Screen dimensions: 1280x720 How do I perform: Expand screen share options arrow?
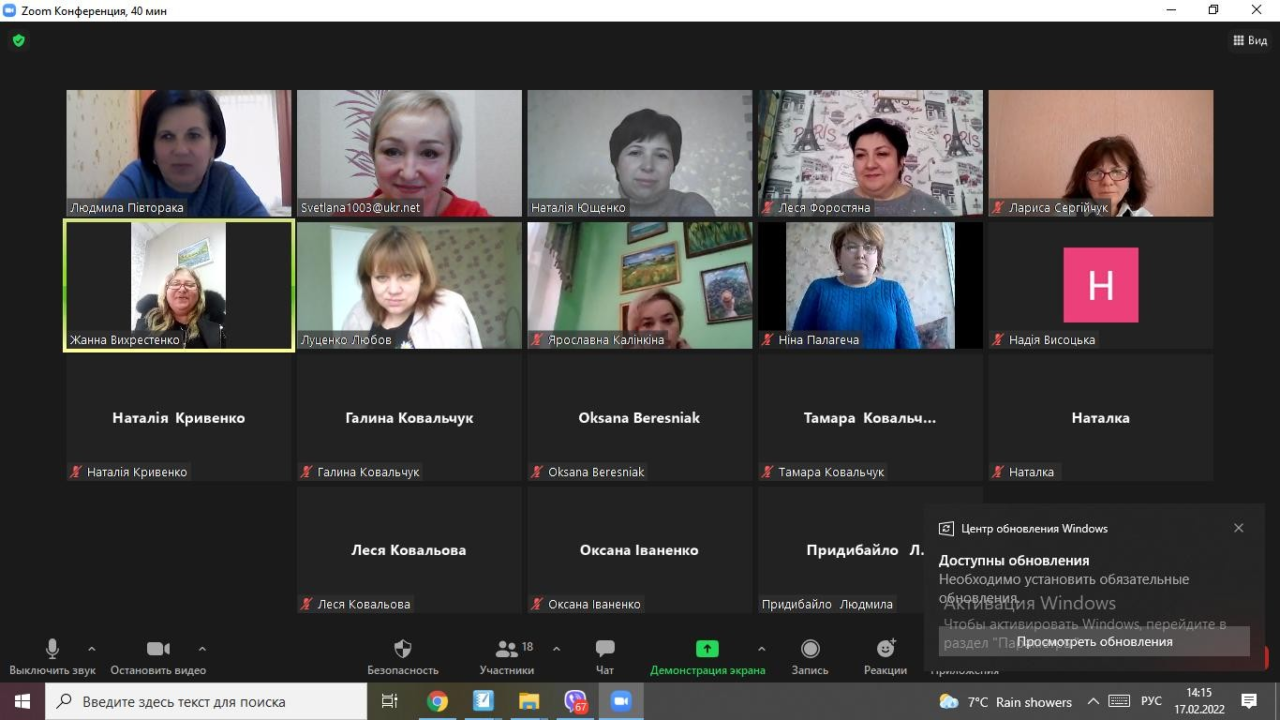(x=761, y=648)
